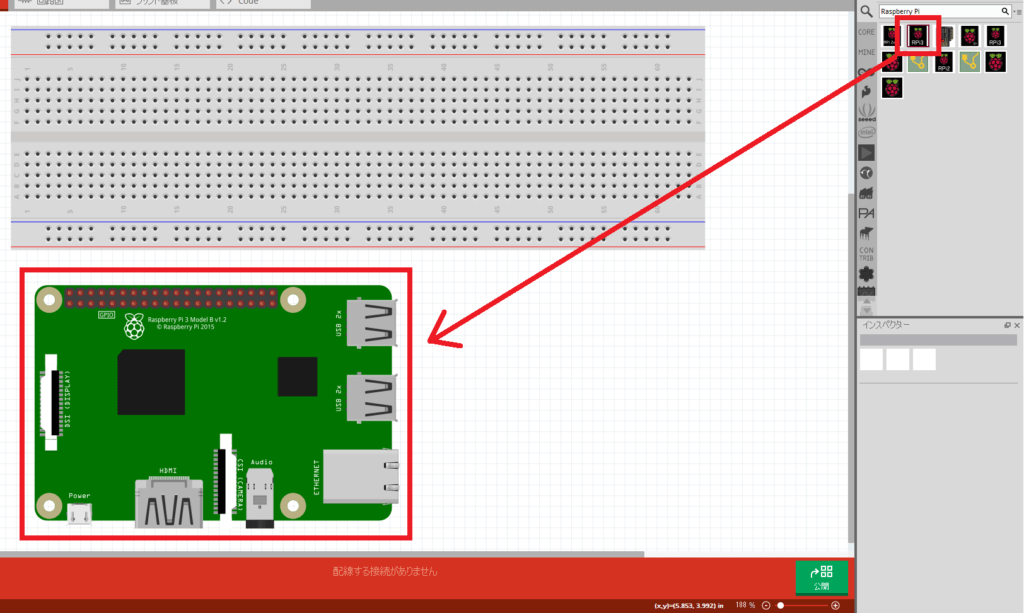
Task: Open the Intel parts bin
Action: [x=866, y=132]
